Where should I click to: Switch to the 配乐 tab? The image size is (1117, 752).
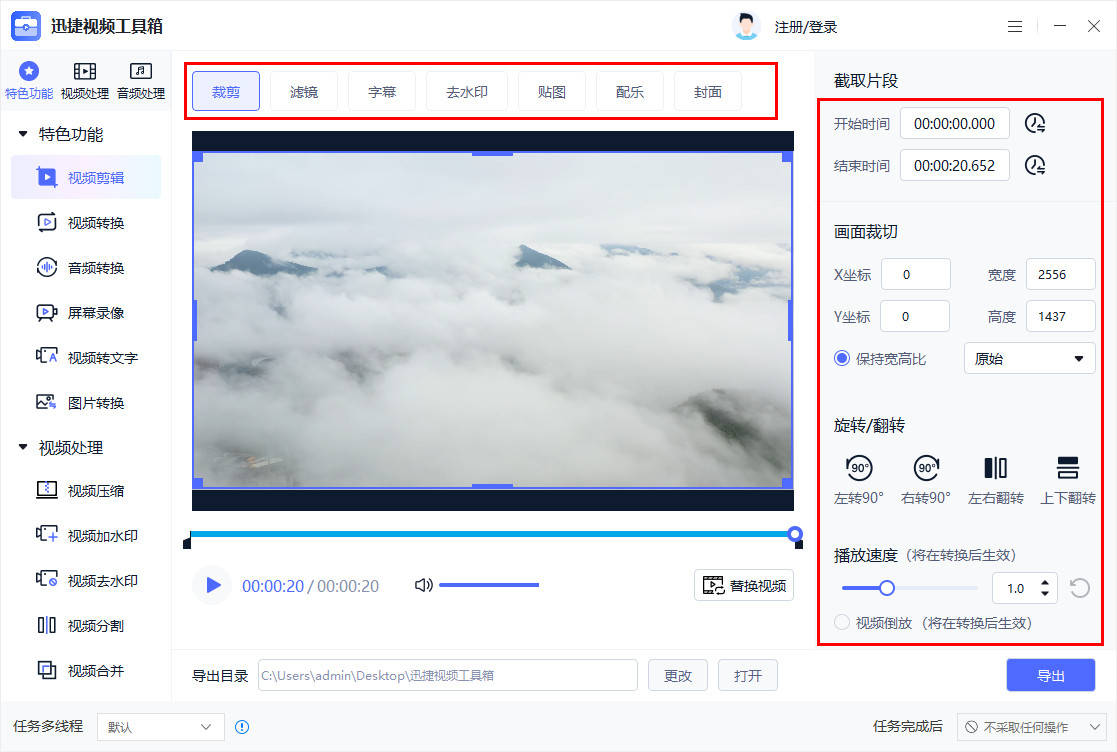pyautogui.click(x=630, y=91)
